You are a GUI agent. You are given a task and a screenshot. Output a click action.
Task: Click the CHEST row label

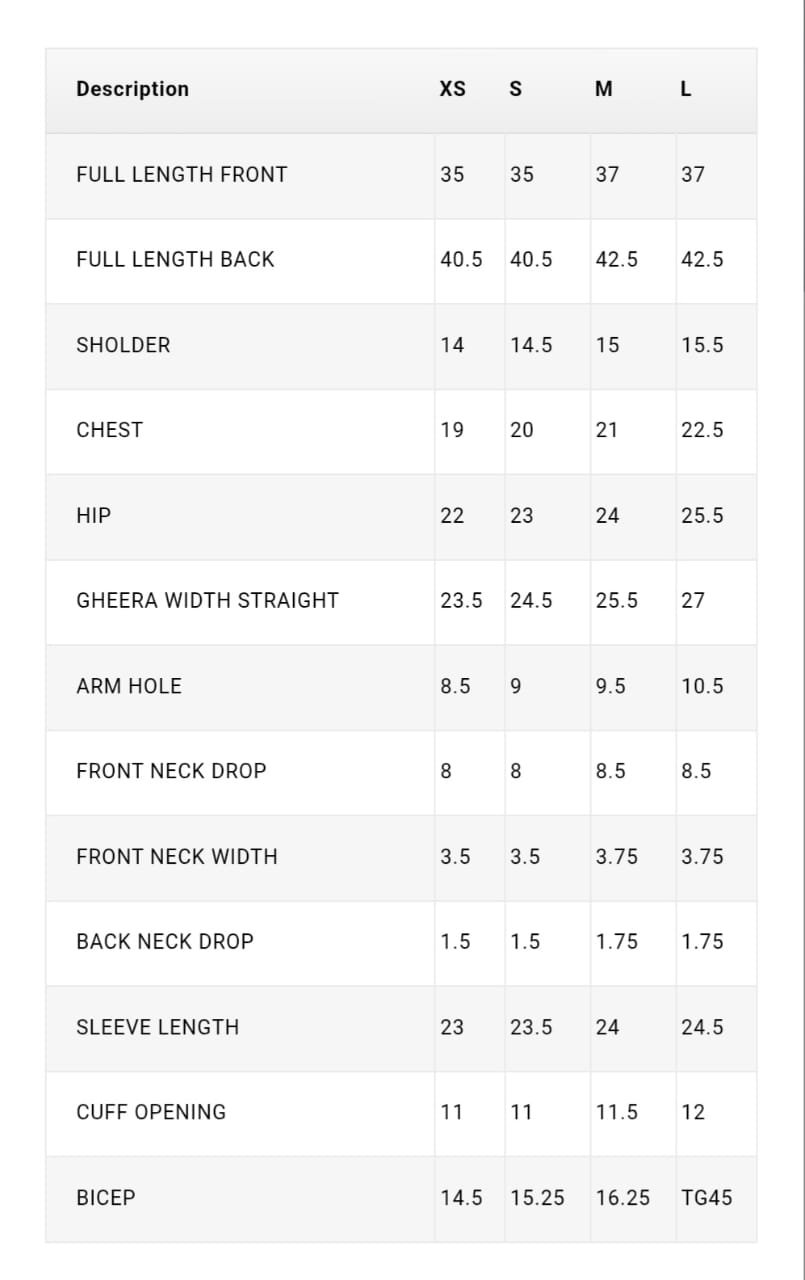click(x=110, y=430)
